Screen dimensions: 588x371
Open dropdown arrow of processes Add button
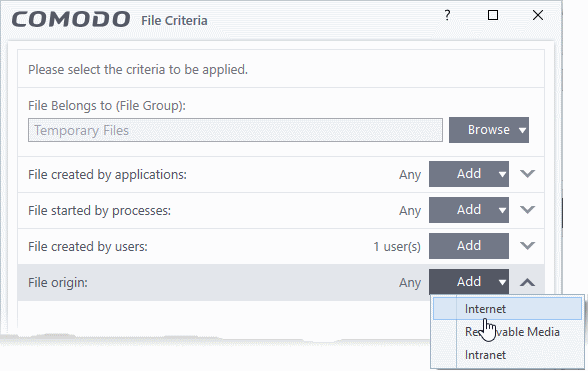click(x=502, y=210)
